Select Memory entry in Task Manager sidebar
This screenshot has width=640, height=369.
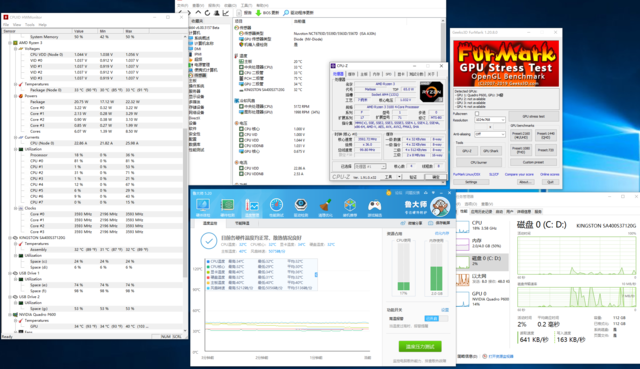click(x=482, y=244)
